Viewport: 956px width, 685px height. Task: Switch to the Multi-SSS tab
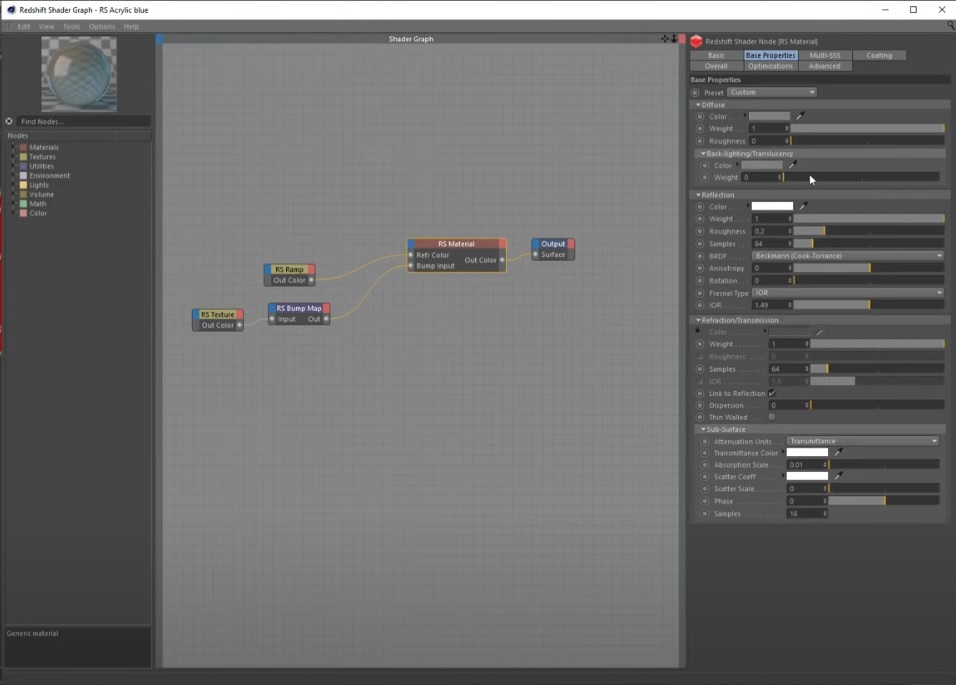[x=824, y=55]
